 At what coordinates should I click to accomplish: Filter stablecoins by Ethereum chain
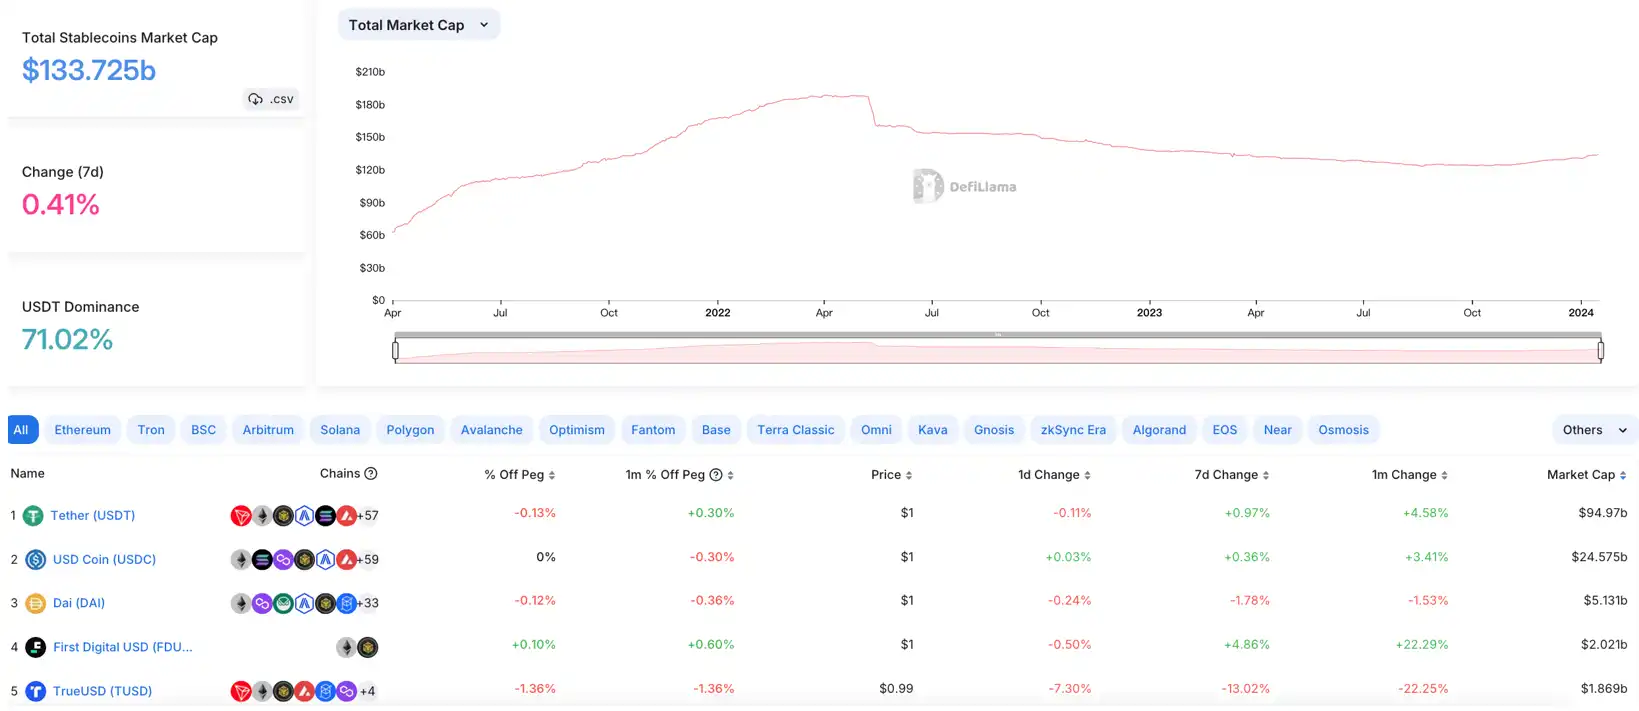click(83, 430)
